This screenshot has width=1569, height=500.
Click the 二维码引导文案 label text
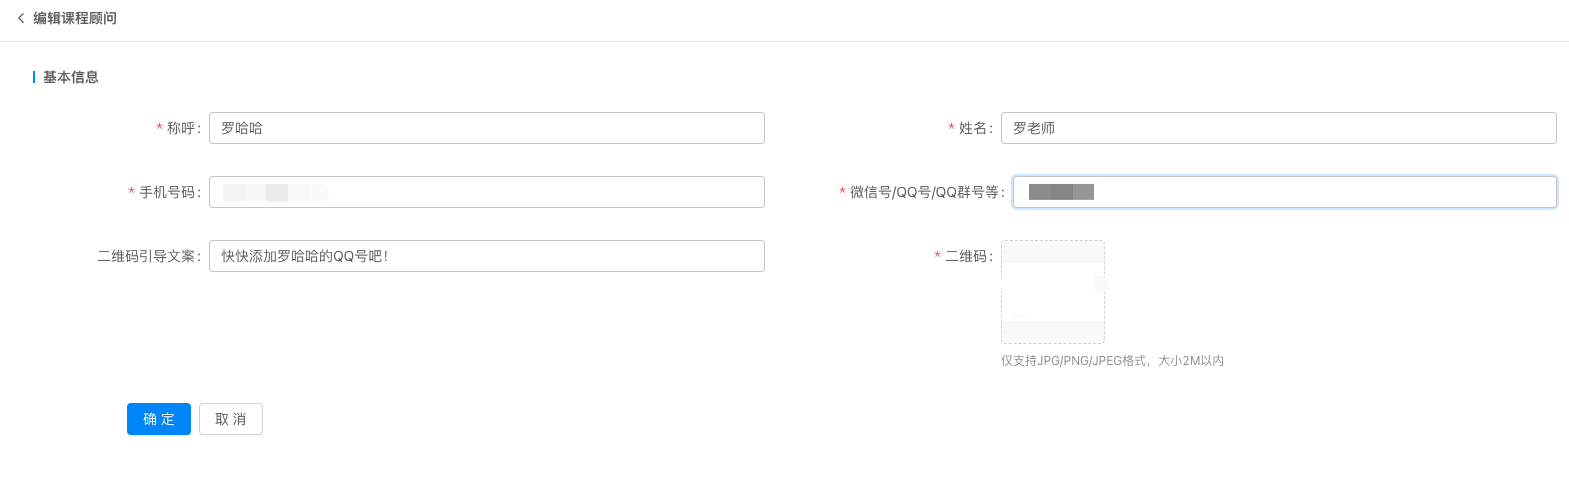click(x=148, y=256)
